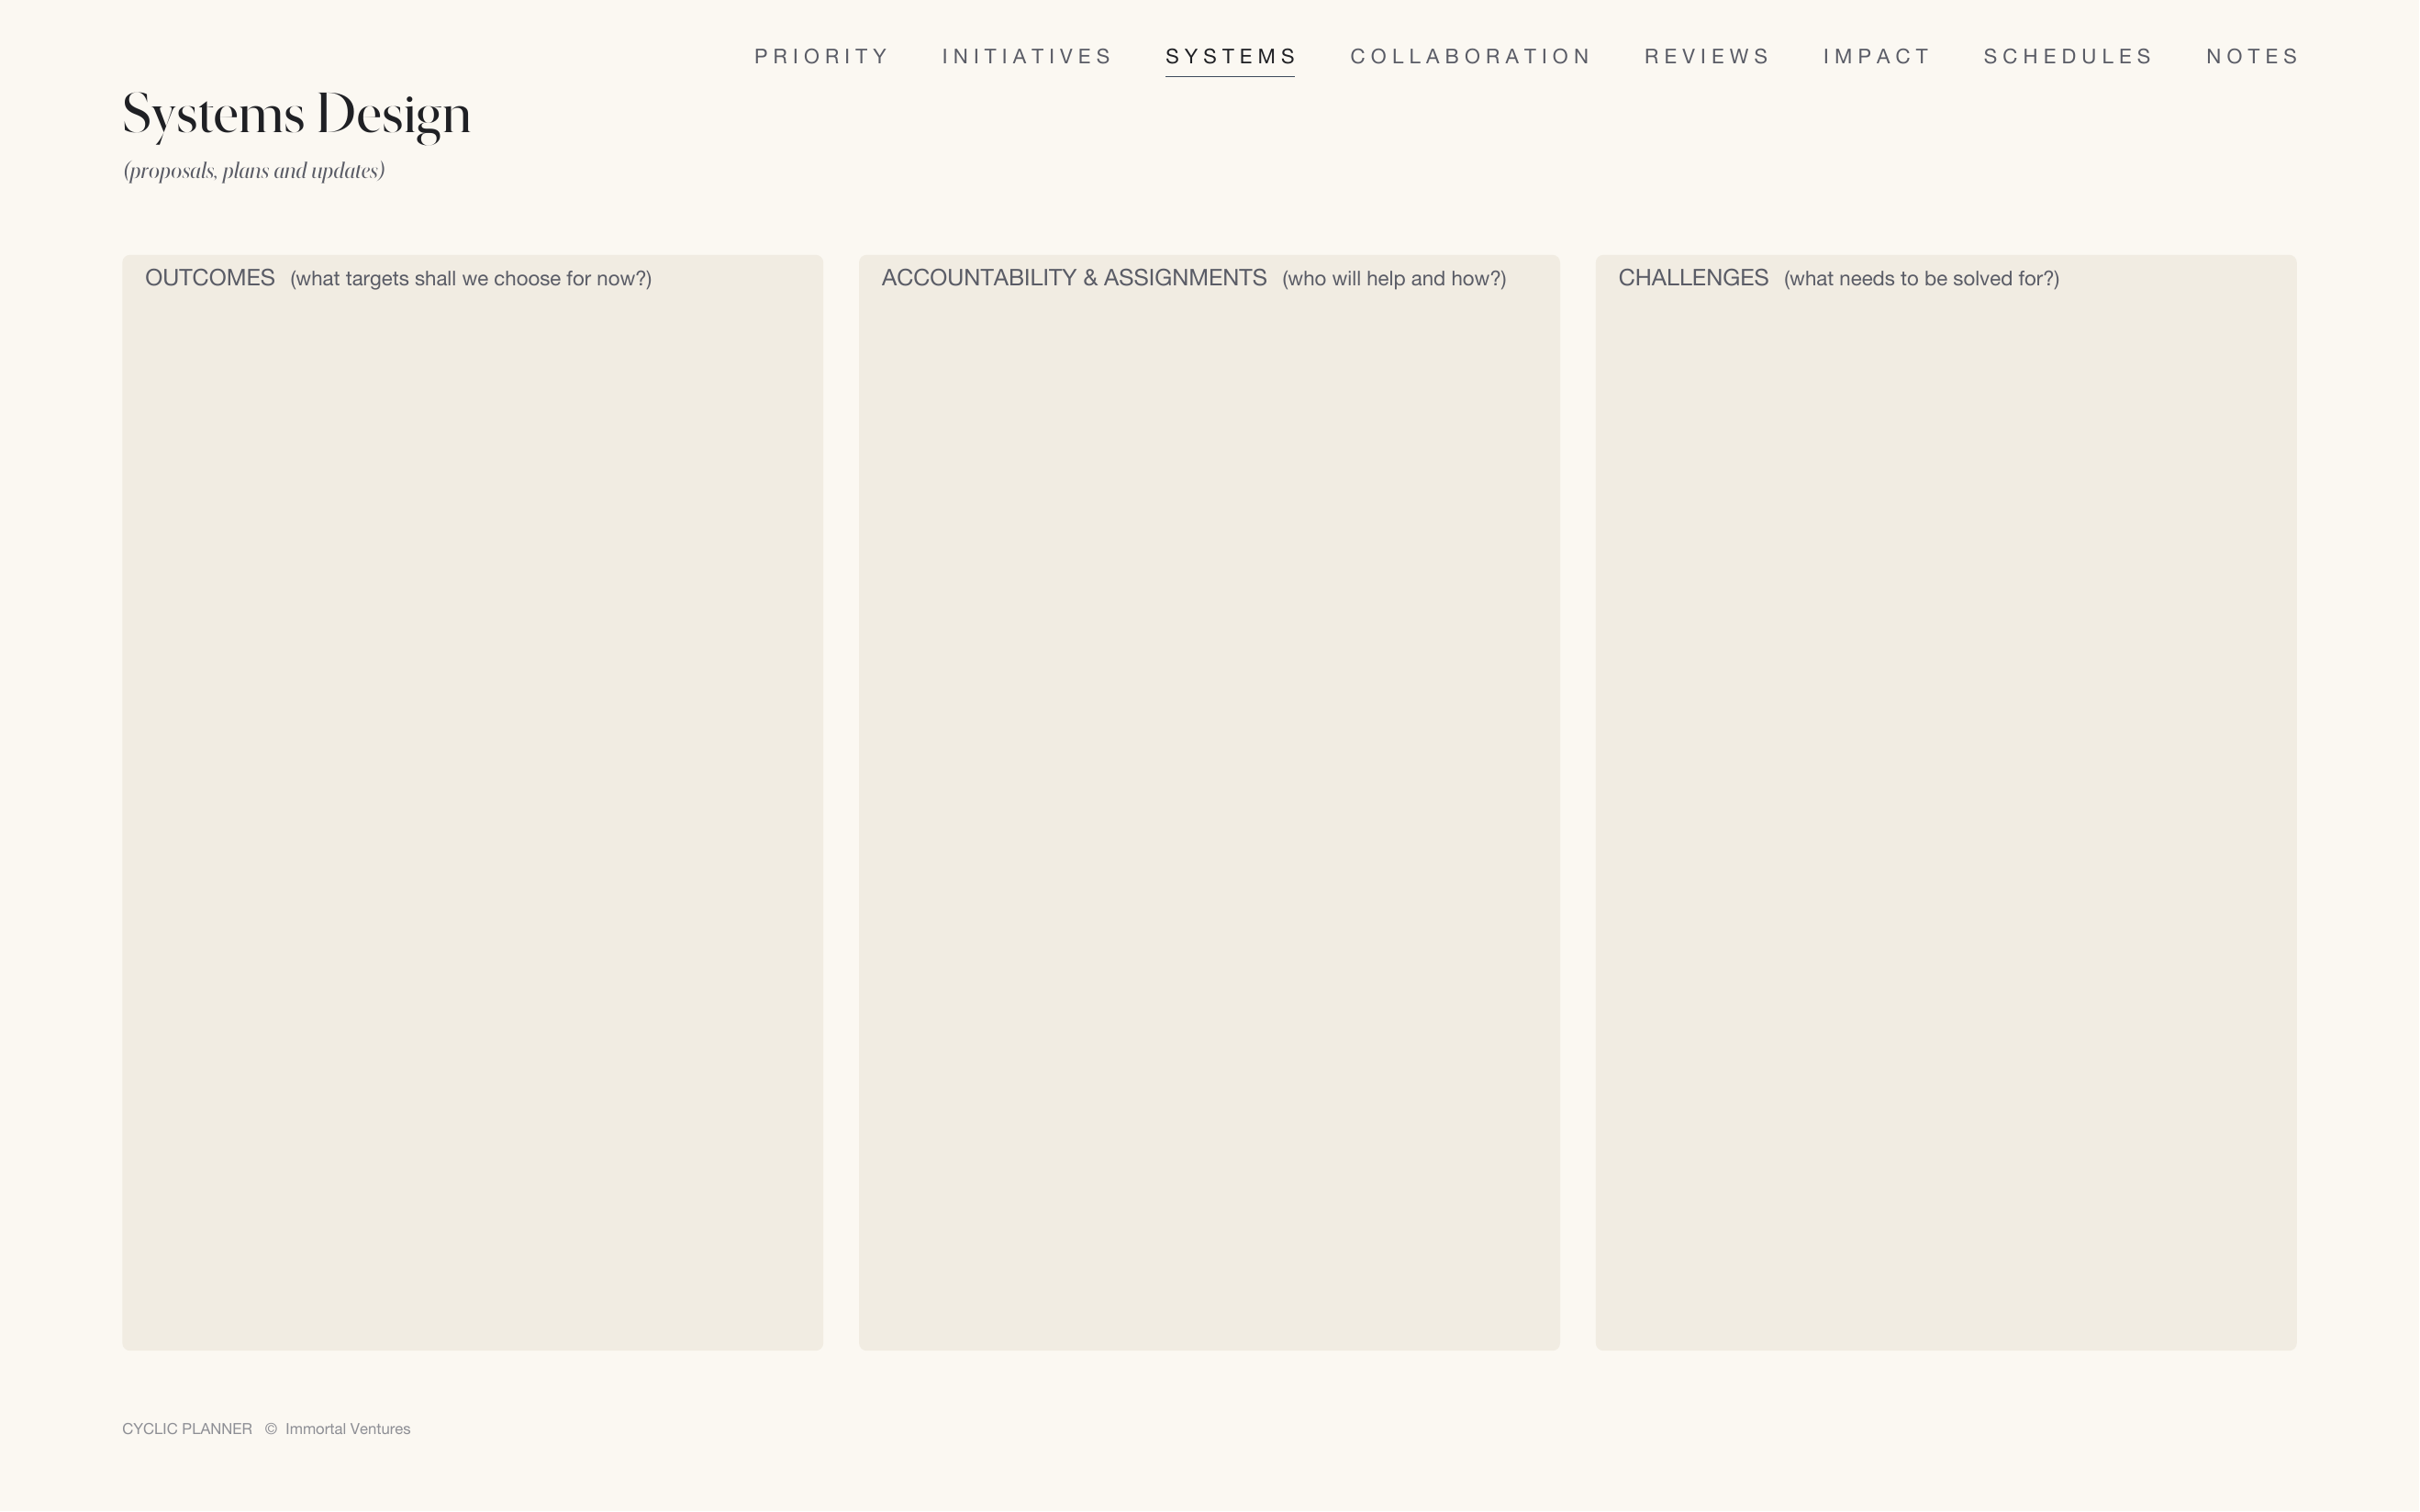Switch to the INITIATIVES tab
Screen dimensions: 2420x1512
pos(1027,56)
